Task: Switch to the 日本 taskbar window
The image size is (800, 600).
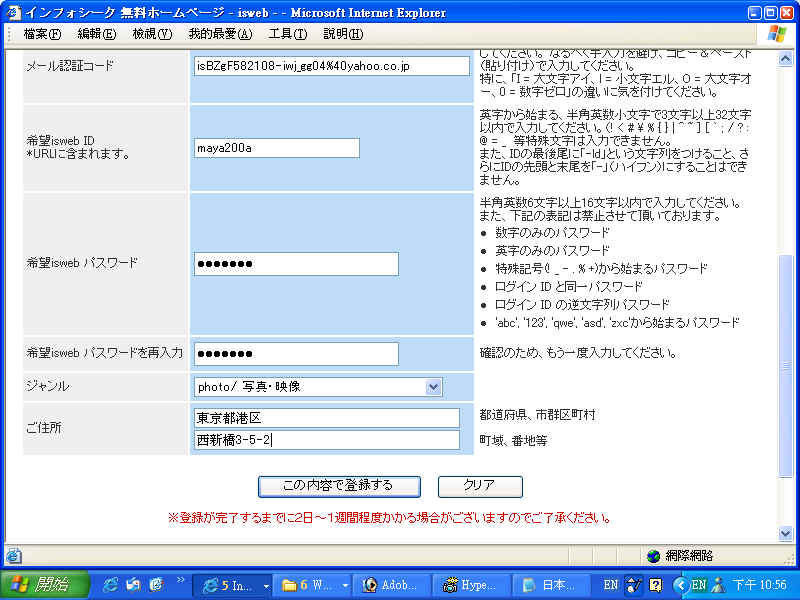Action: tap(552, 585)
